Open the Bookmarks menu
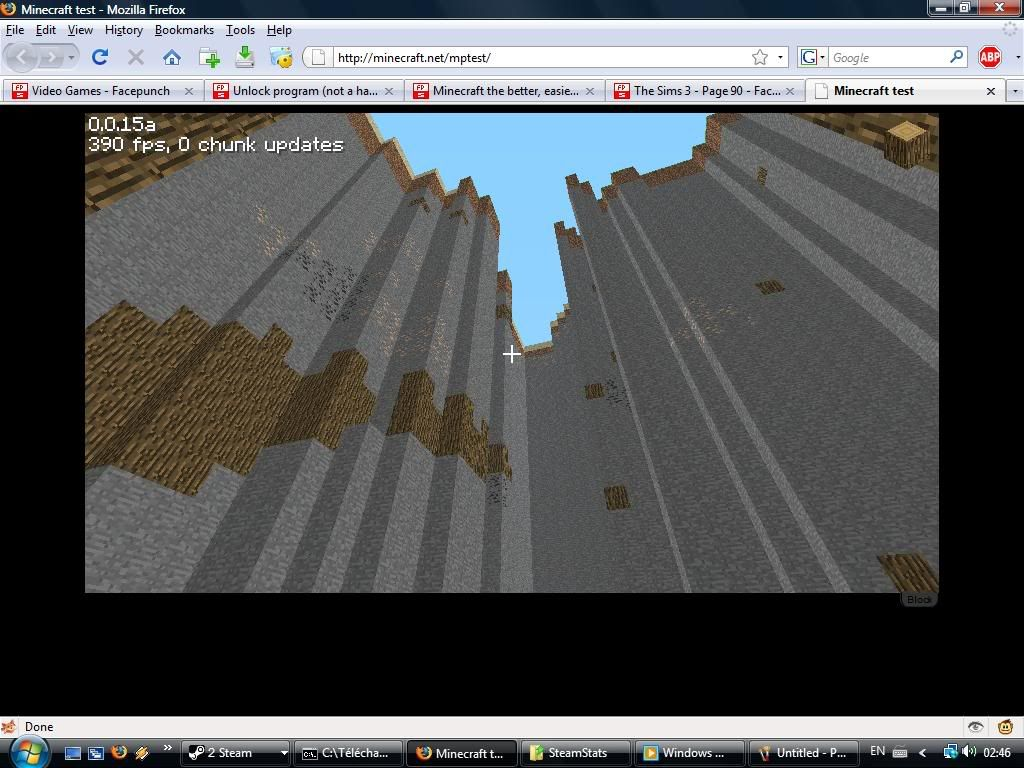1024x768 pixels. 184,30
